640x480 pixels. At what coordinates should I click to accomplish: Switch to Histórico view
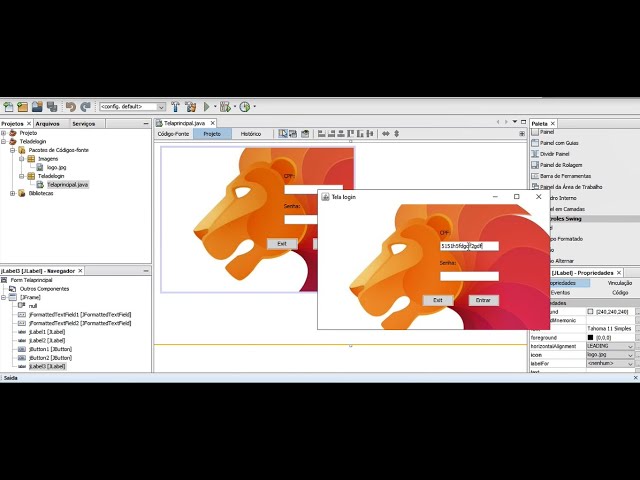click(251, 134)
